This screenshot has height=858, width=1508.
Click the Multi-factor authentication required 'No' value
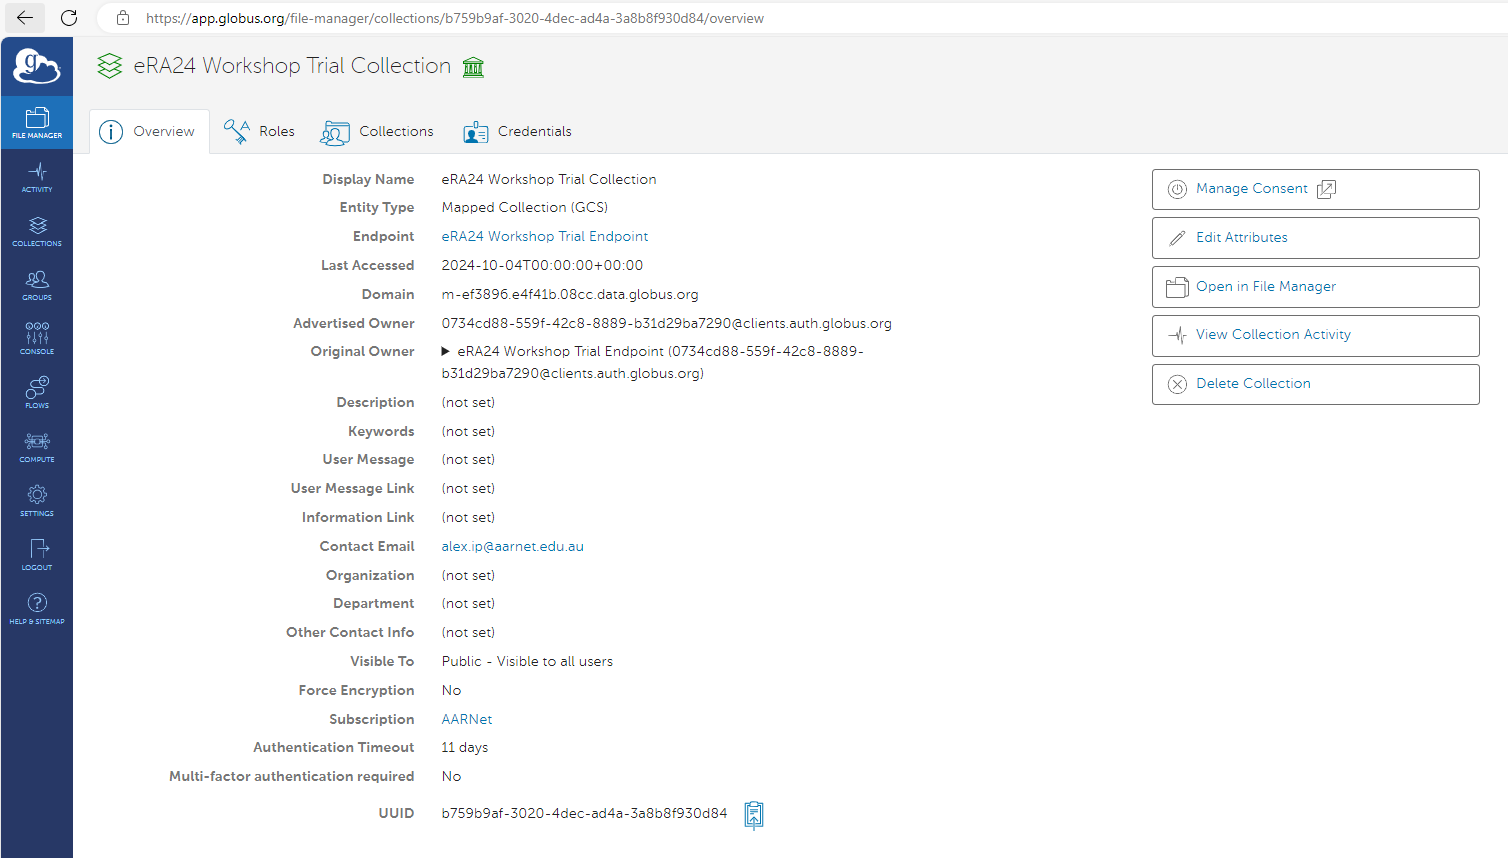click(452, 776)
